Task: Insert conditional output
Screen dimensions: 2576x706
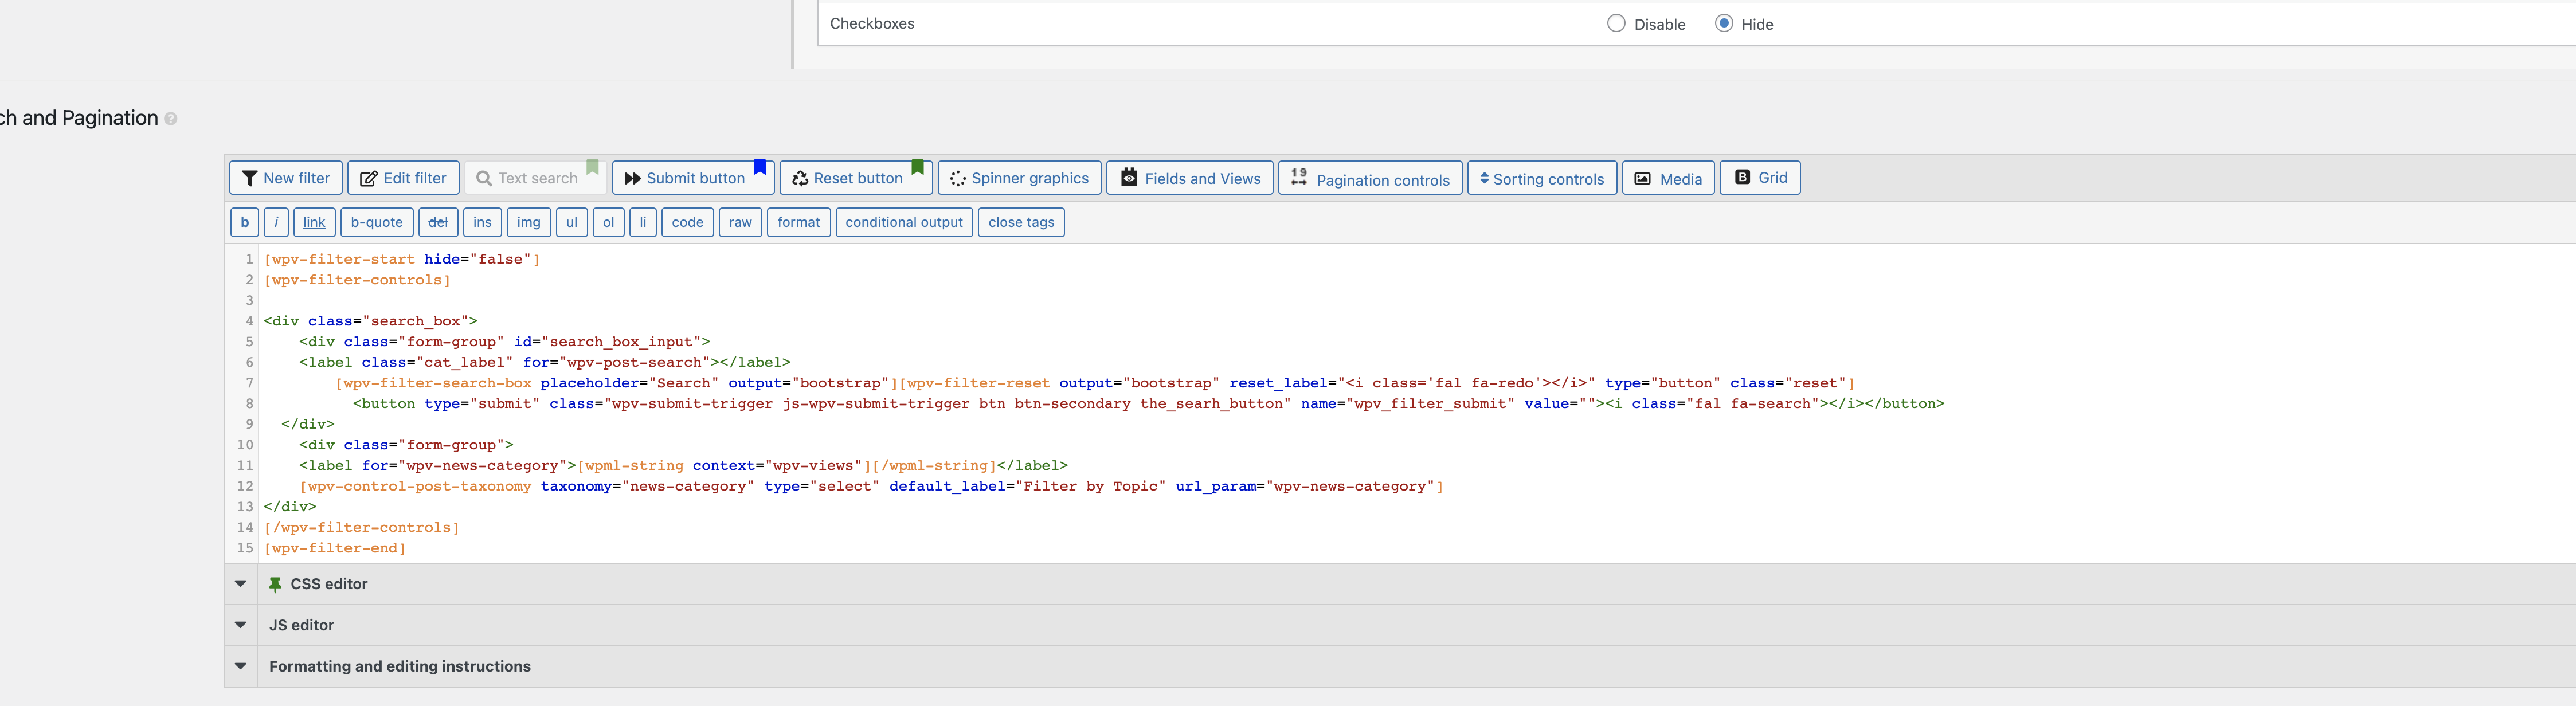Action: (904, 222)
